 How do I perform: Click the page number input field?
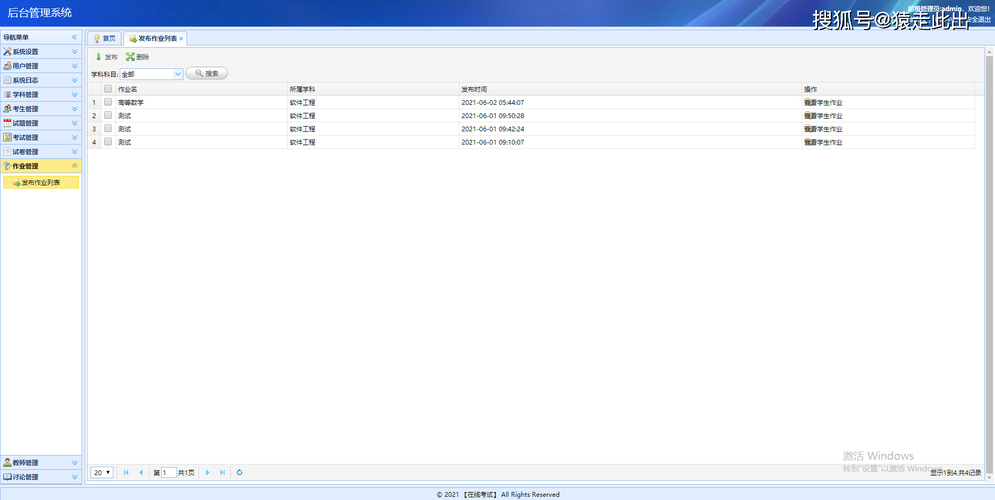click(169, 473)
